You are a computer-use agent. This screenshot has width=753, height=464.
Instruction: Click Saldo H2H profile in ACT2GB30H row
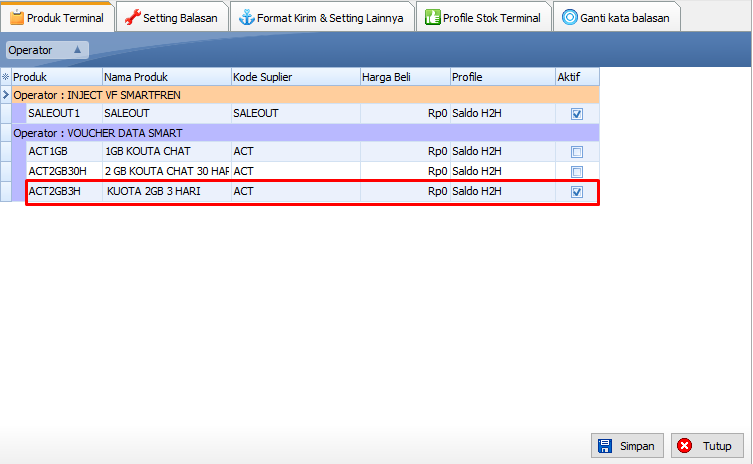pyautogui.click(x=503, y=171)
